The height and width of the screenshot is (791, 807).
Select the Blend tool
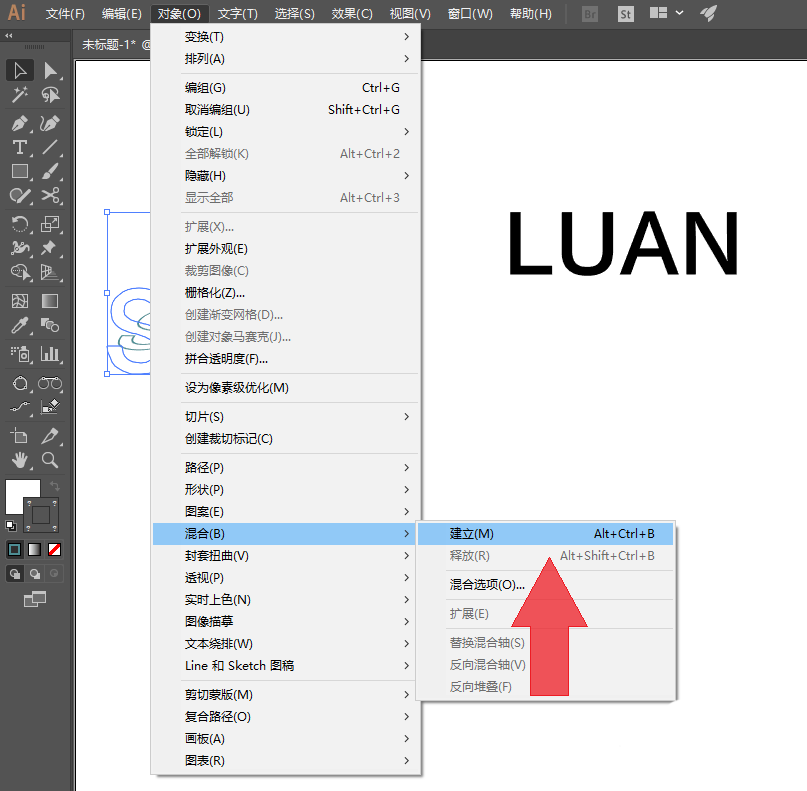[50, 325]
